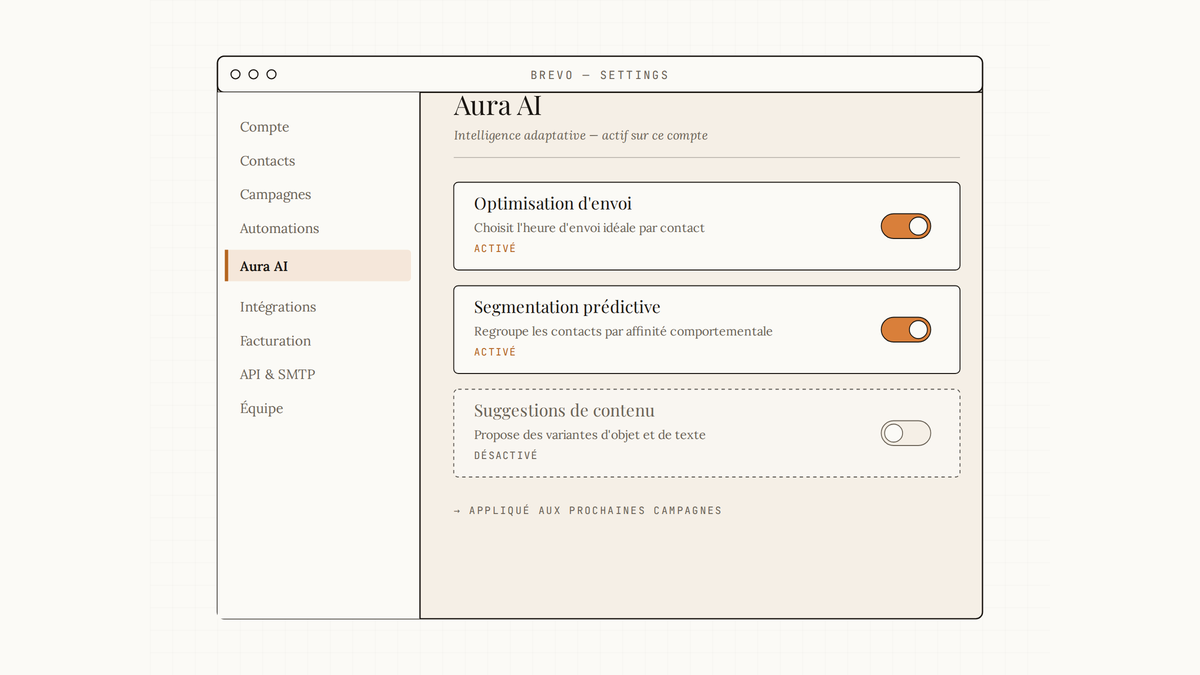Click the middle window control circle

254,75
